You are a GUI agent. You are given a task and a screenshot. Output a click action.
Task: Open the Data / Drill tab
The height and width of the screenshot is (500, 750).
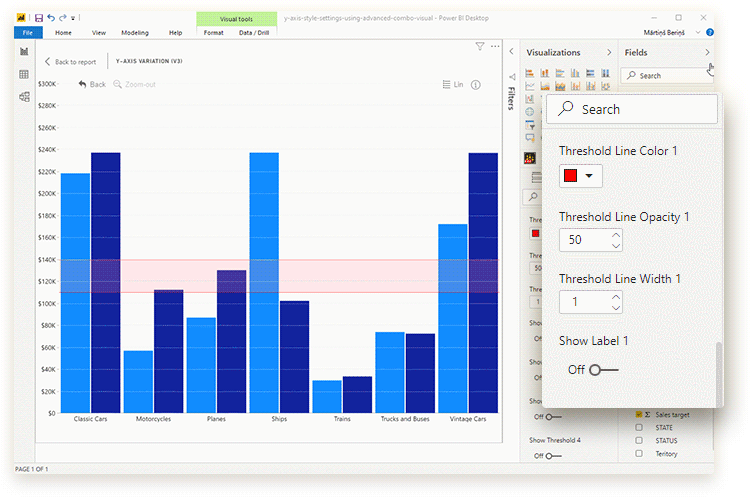click(254, 33)
